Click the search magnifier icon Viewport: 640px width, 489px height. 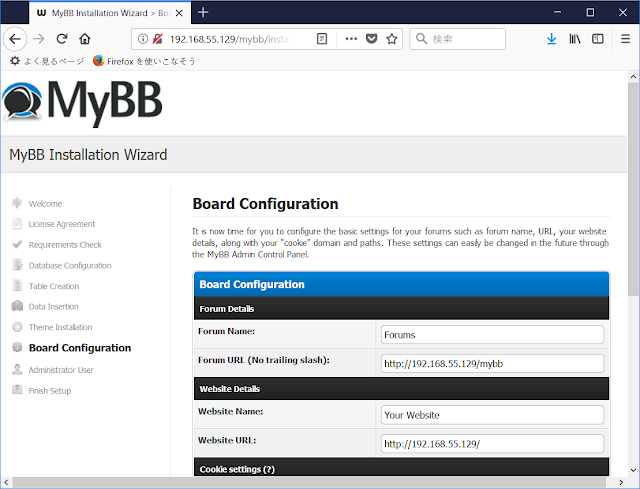pos(421,39)
